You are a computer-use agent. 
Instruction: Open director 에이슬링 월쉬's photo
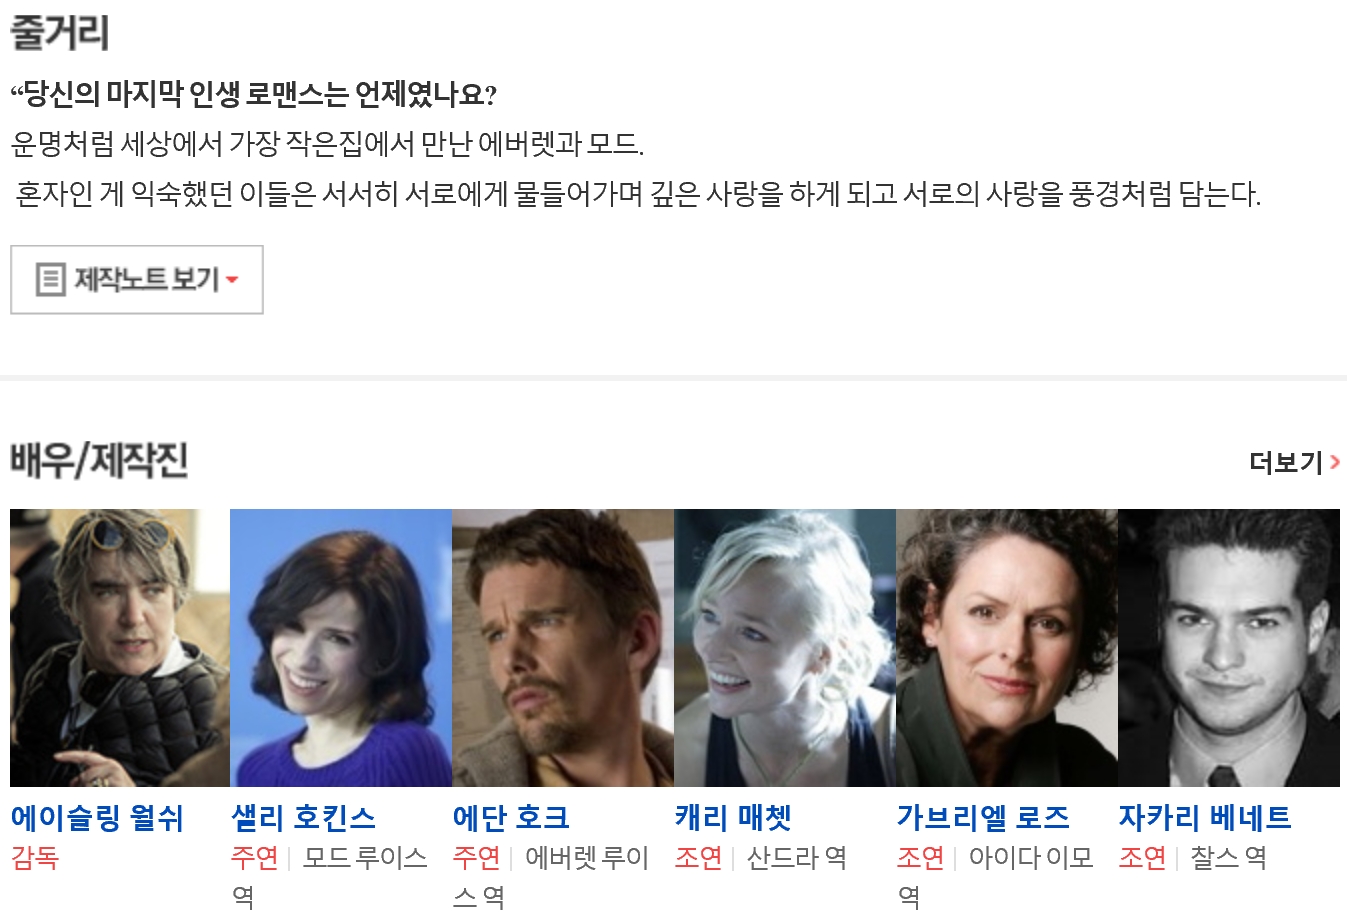click(x=120, y=648)
